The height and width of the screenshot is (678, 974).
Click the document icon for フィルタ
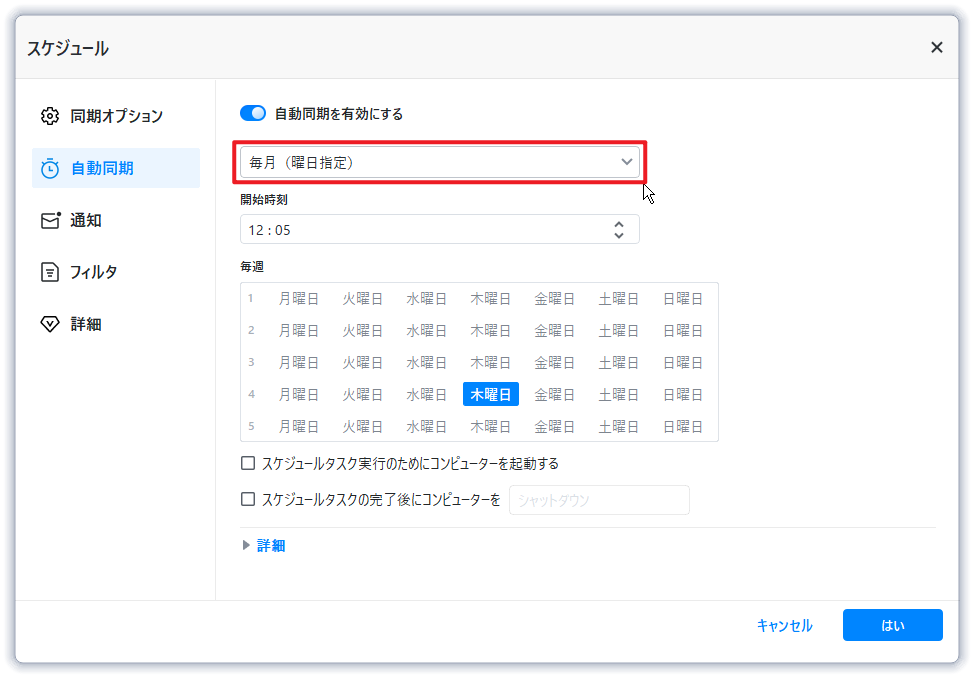(50, 272)
